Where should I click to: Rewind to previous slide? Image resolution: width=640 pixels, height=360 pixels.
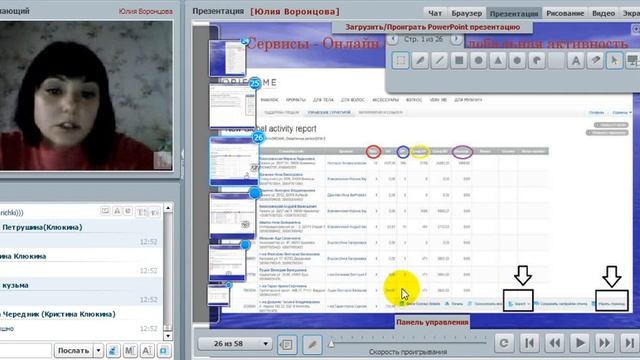(x=555, y=343)
